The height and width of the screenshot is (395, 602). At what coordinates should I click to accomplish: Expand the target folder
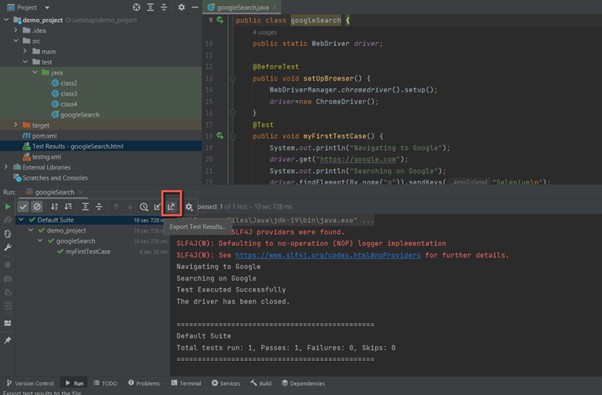[x=16, y=125]
